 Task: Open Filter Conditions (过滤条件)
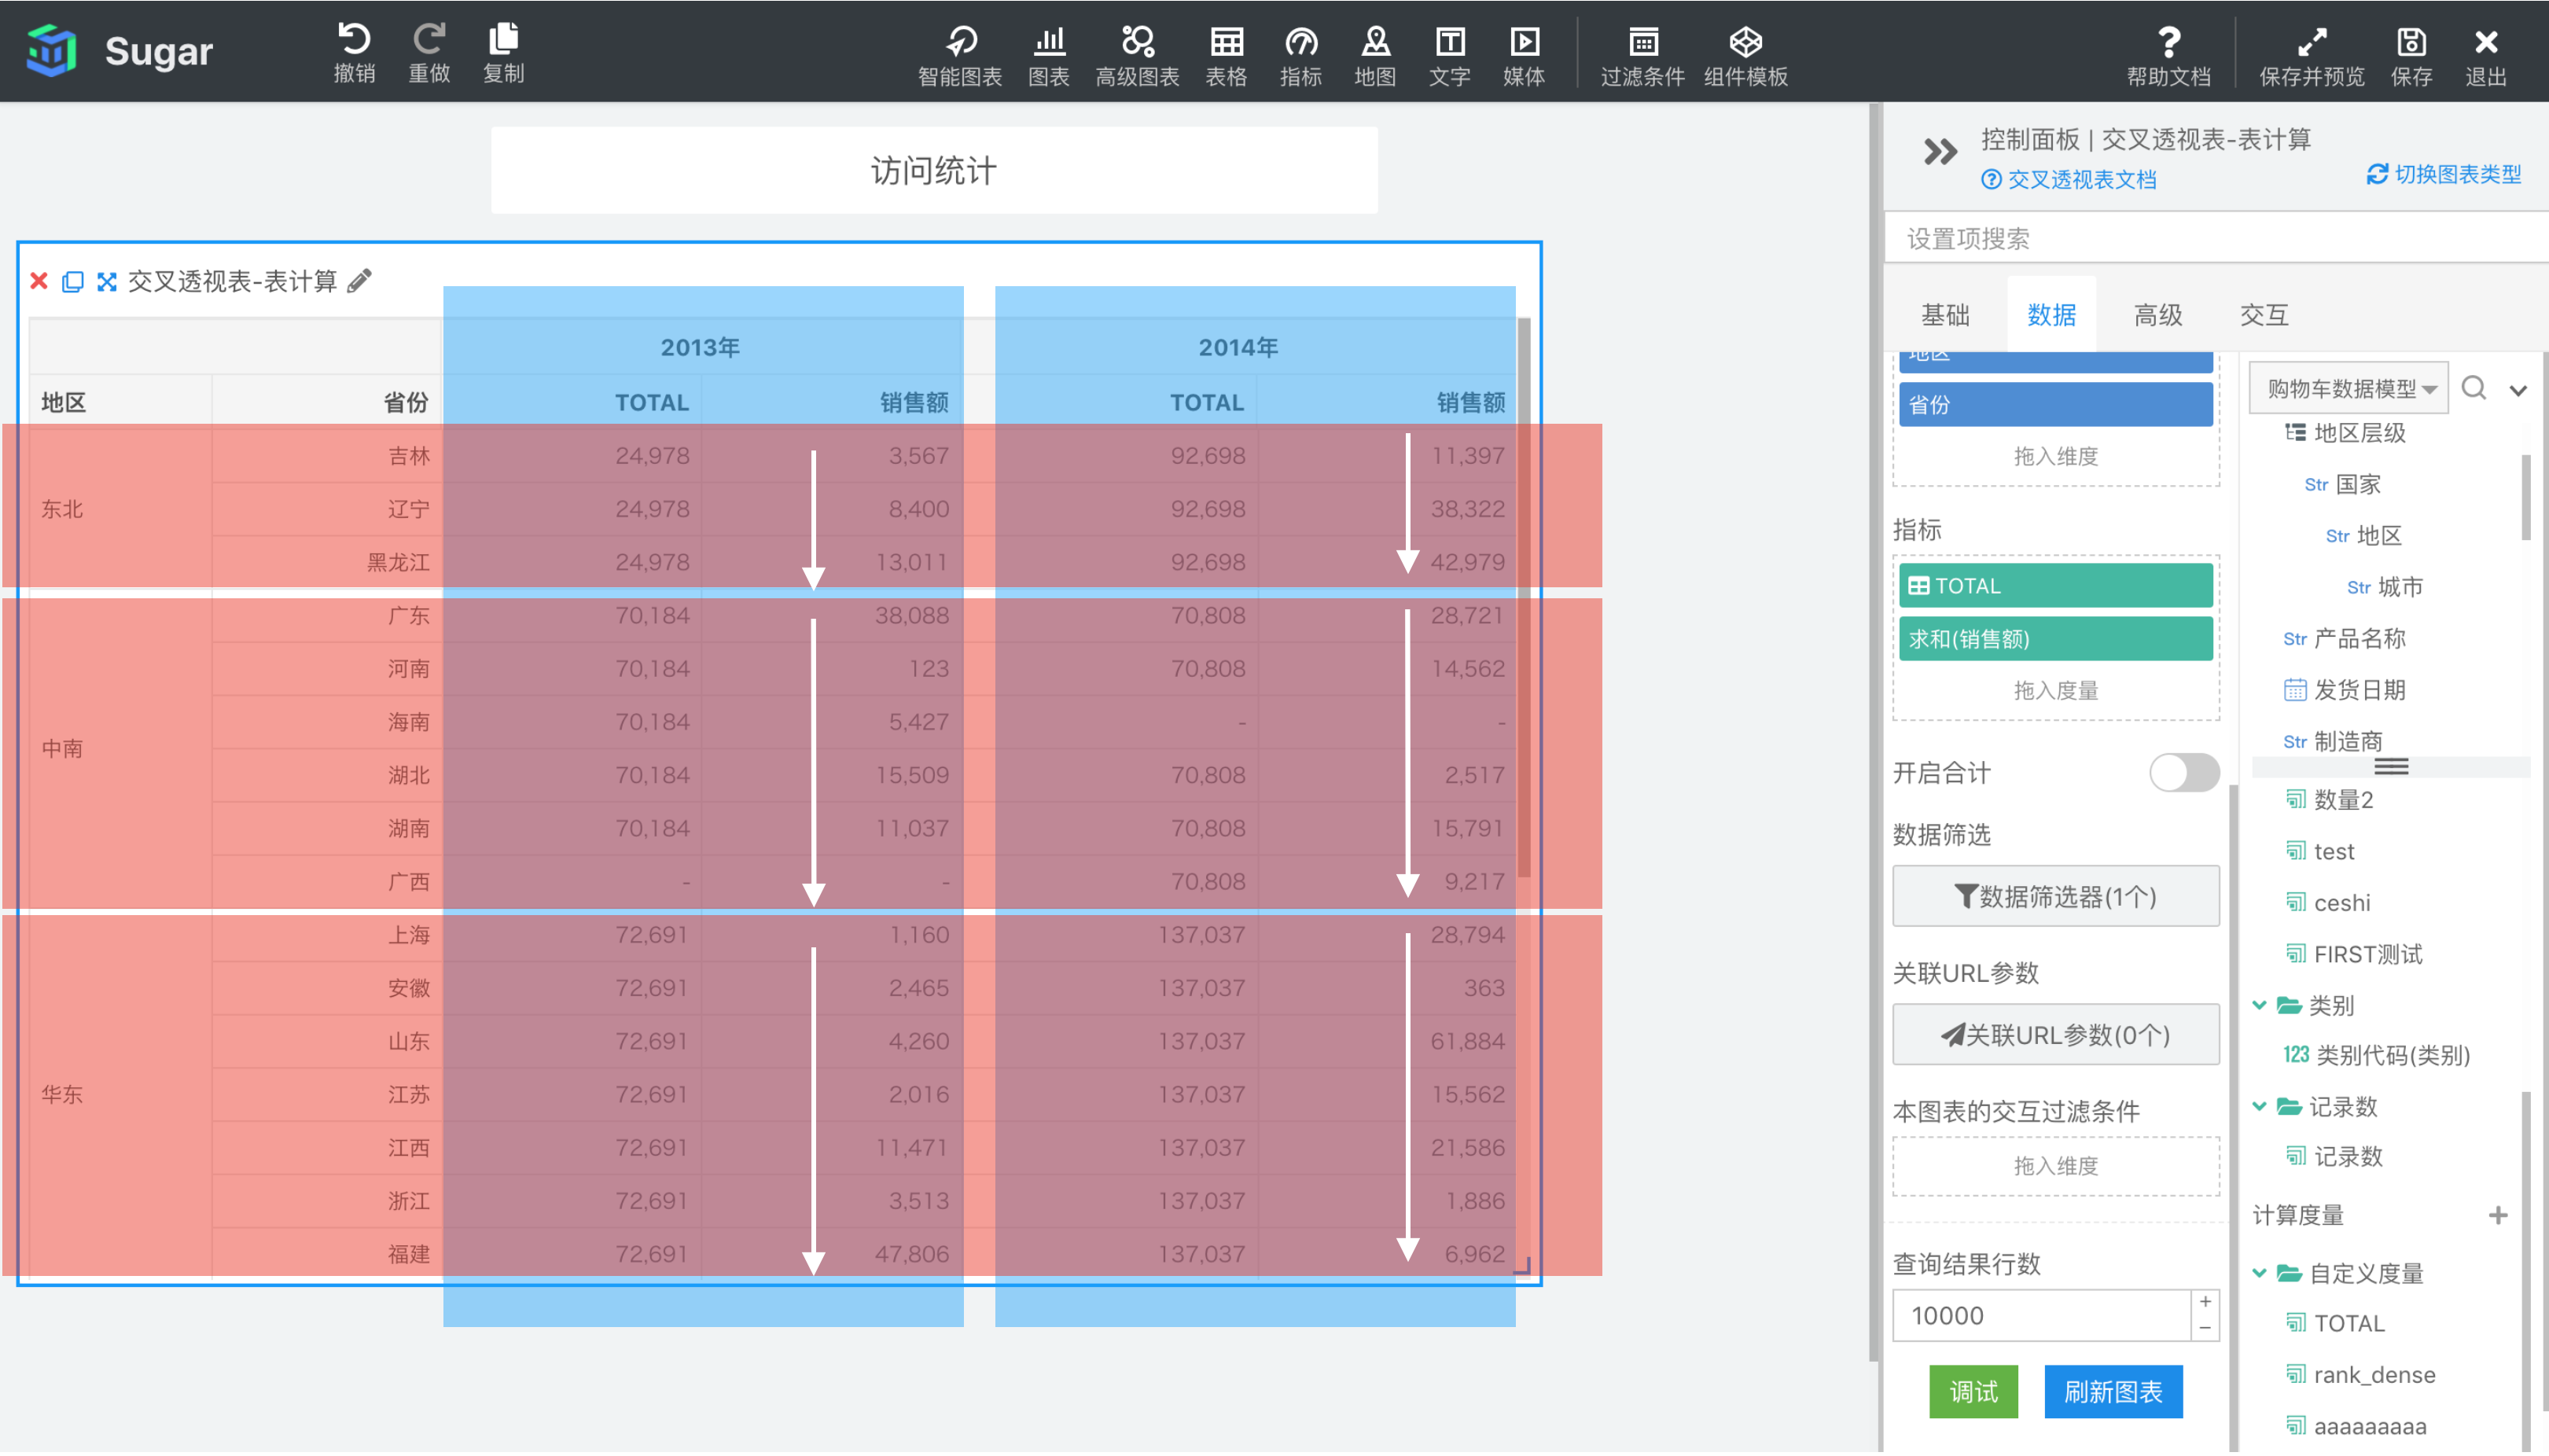pos(1642,55)
